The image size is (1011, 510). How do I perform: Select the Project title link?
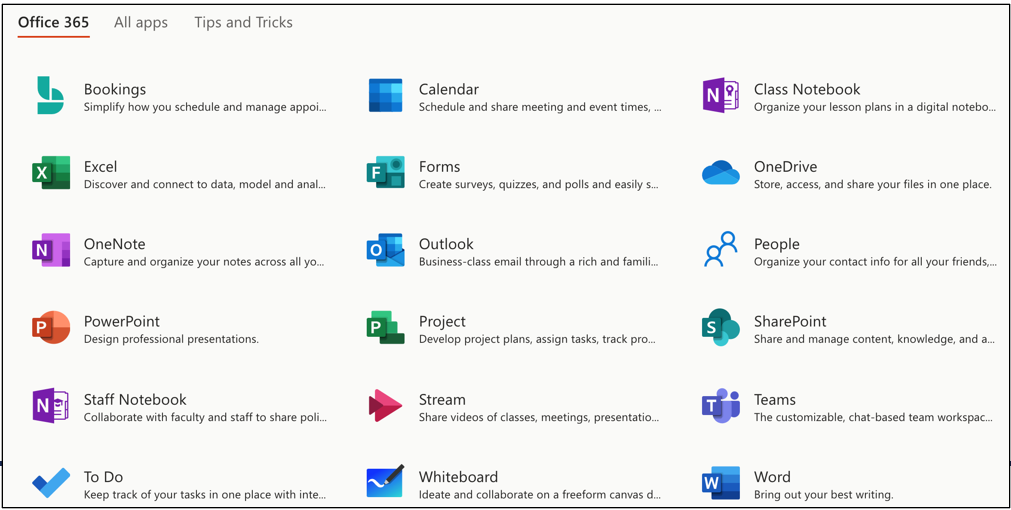coord(442,321)
